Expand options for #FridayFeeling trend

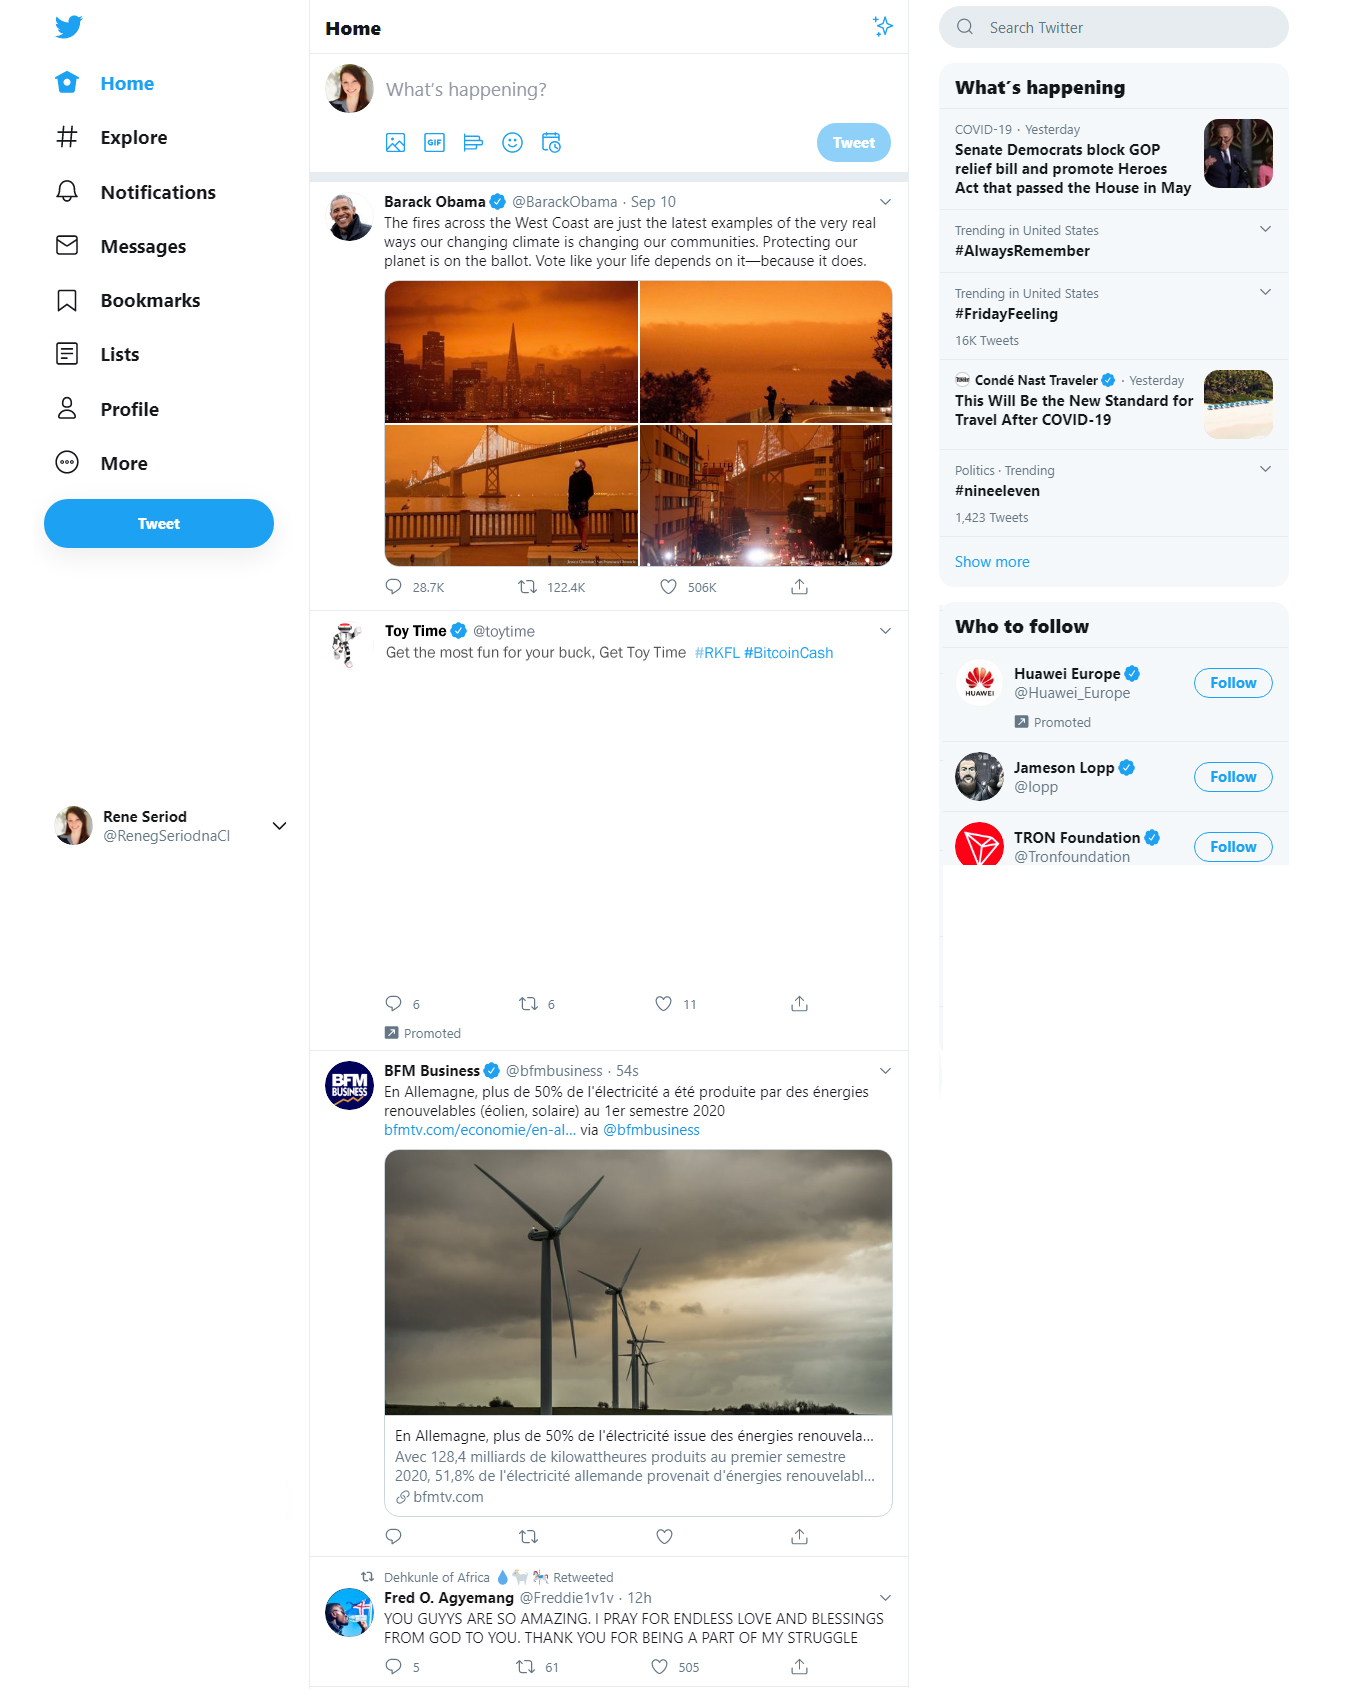tap(1265, 293)
